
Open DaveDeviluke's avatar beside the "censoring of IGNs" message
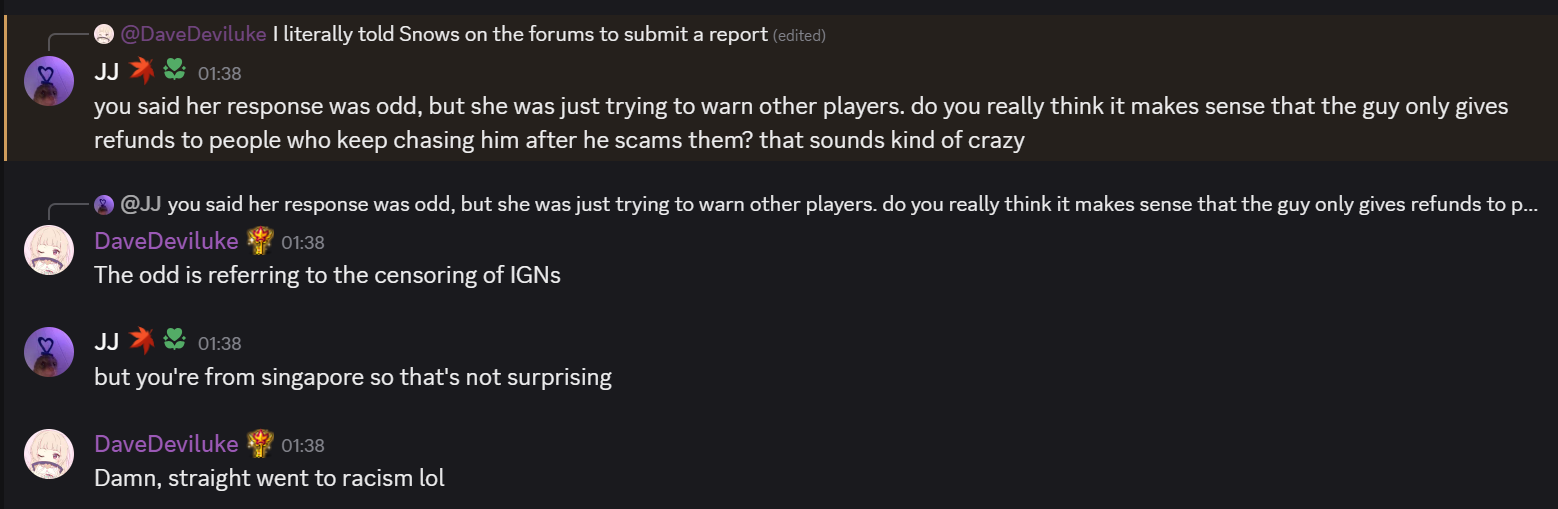point(49,250)
